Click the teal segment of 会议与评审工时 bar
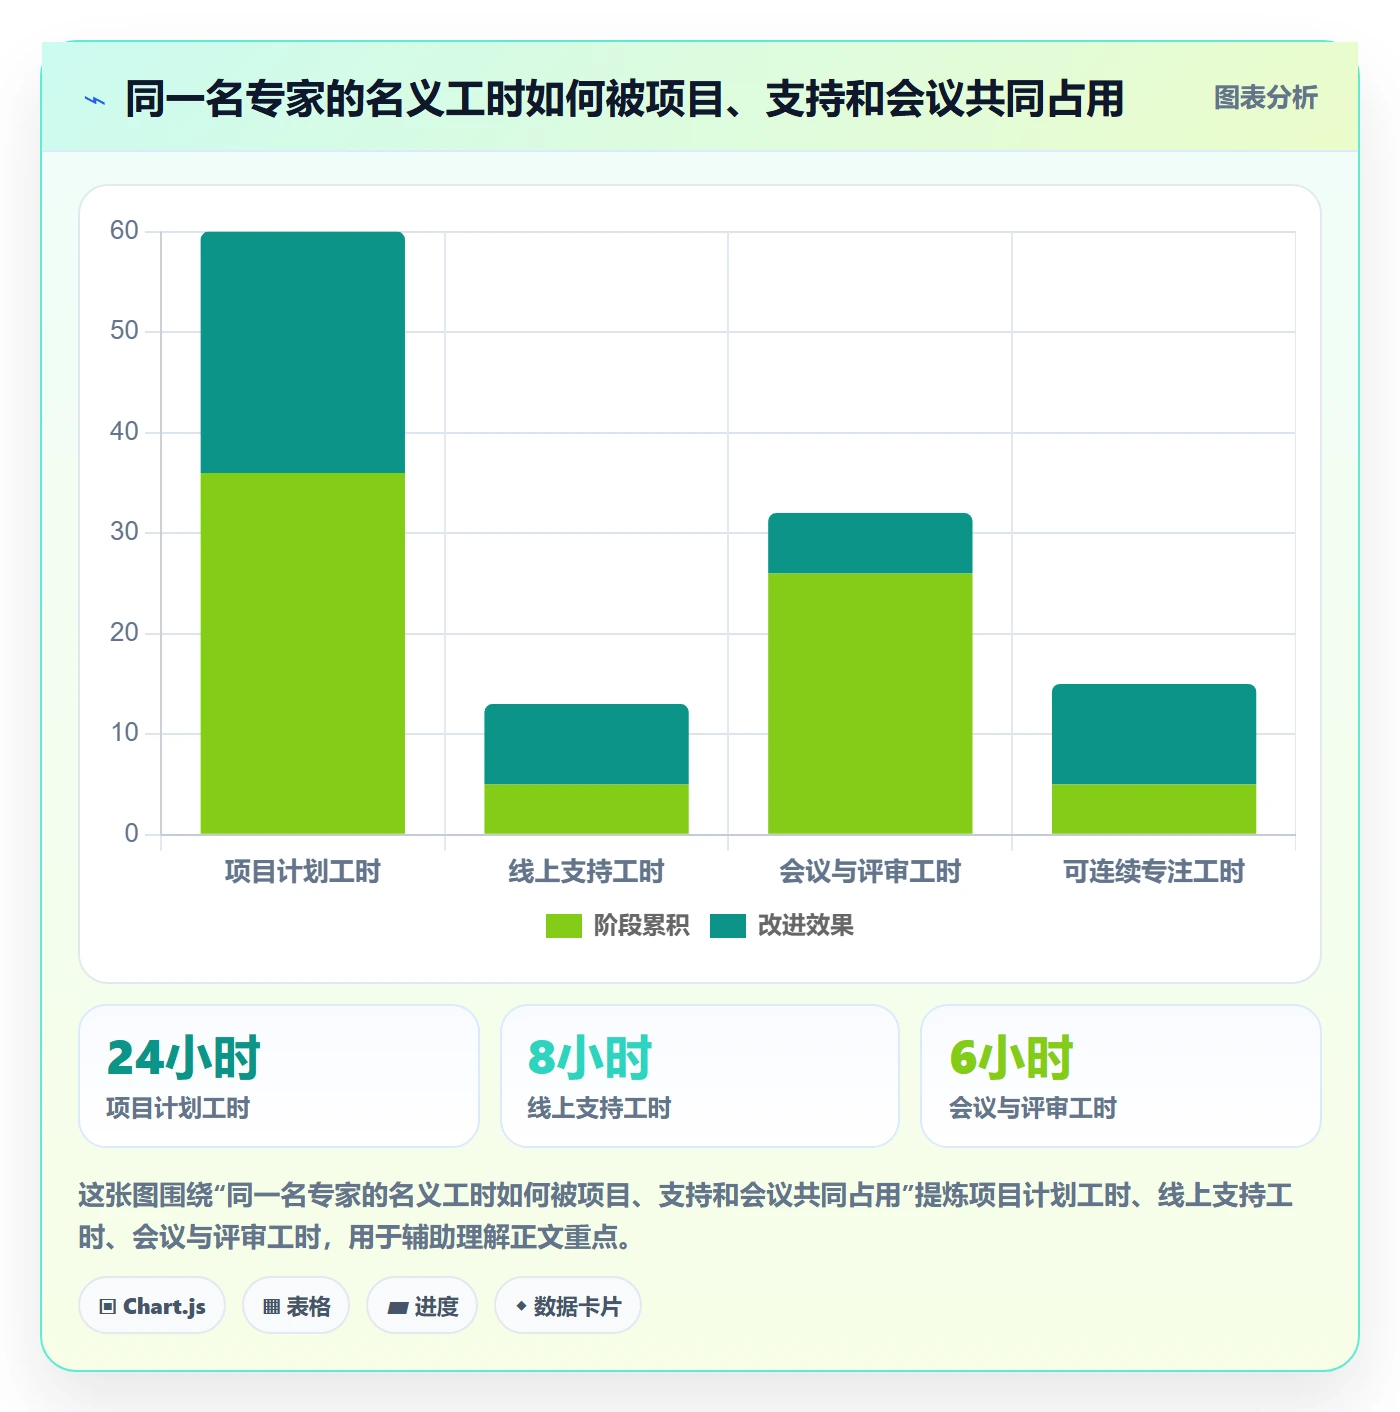Screen dimensions: 1400x1412 (870, 543)
